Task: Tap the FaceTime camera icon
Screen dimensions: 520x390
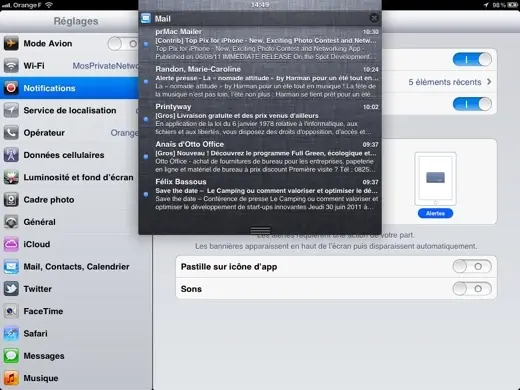Action: point(11,311)
